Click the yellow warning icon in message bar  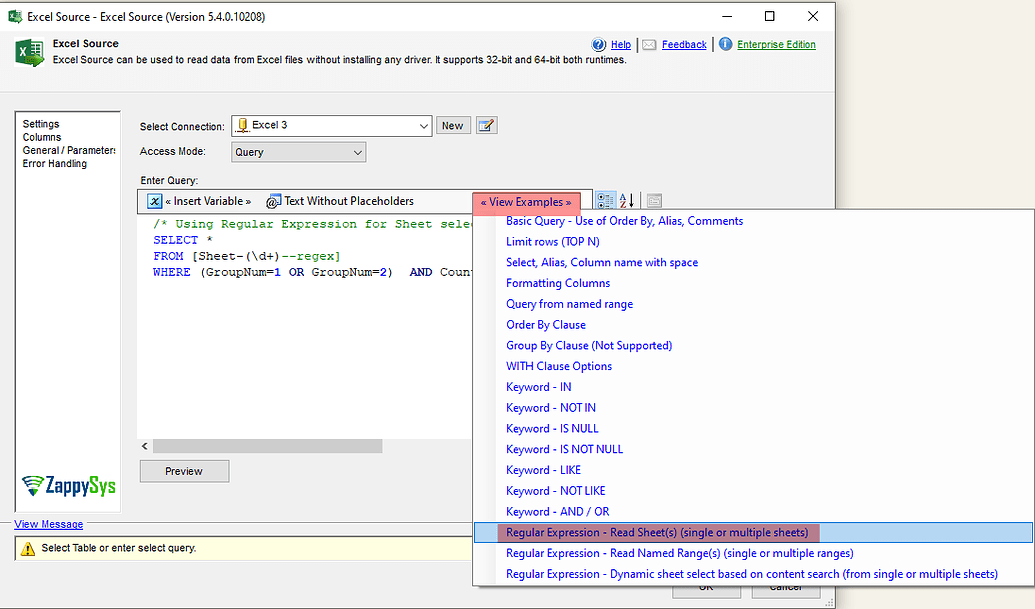(x=28, y=548)
